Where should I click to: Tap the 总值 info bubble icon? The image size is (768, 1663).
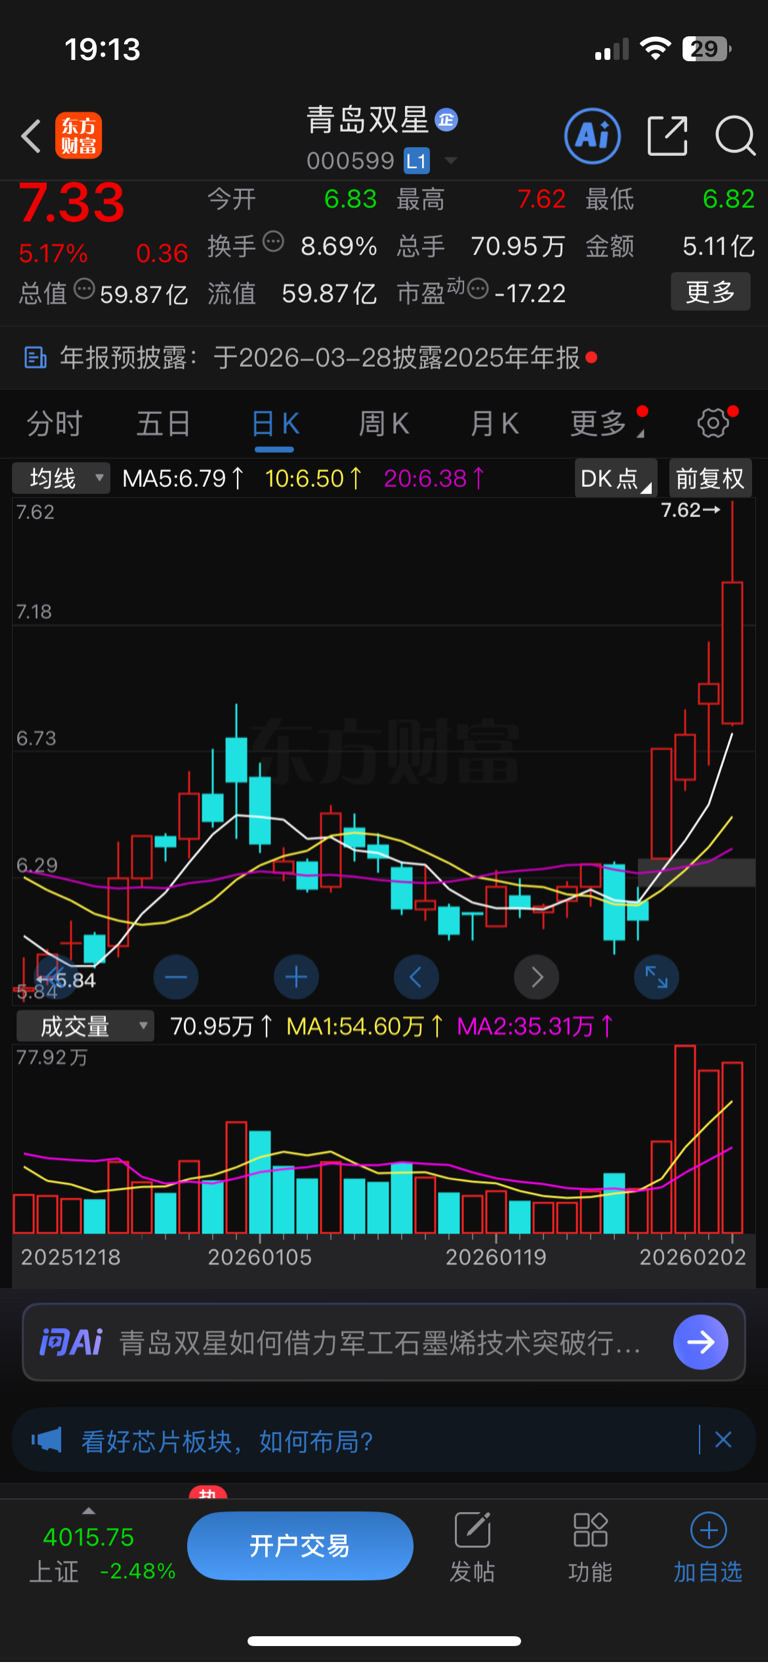tap(84, 290)
